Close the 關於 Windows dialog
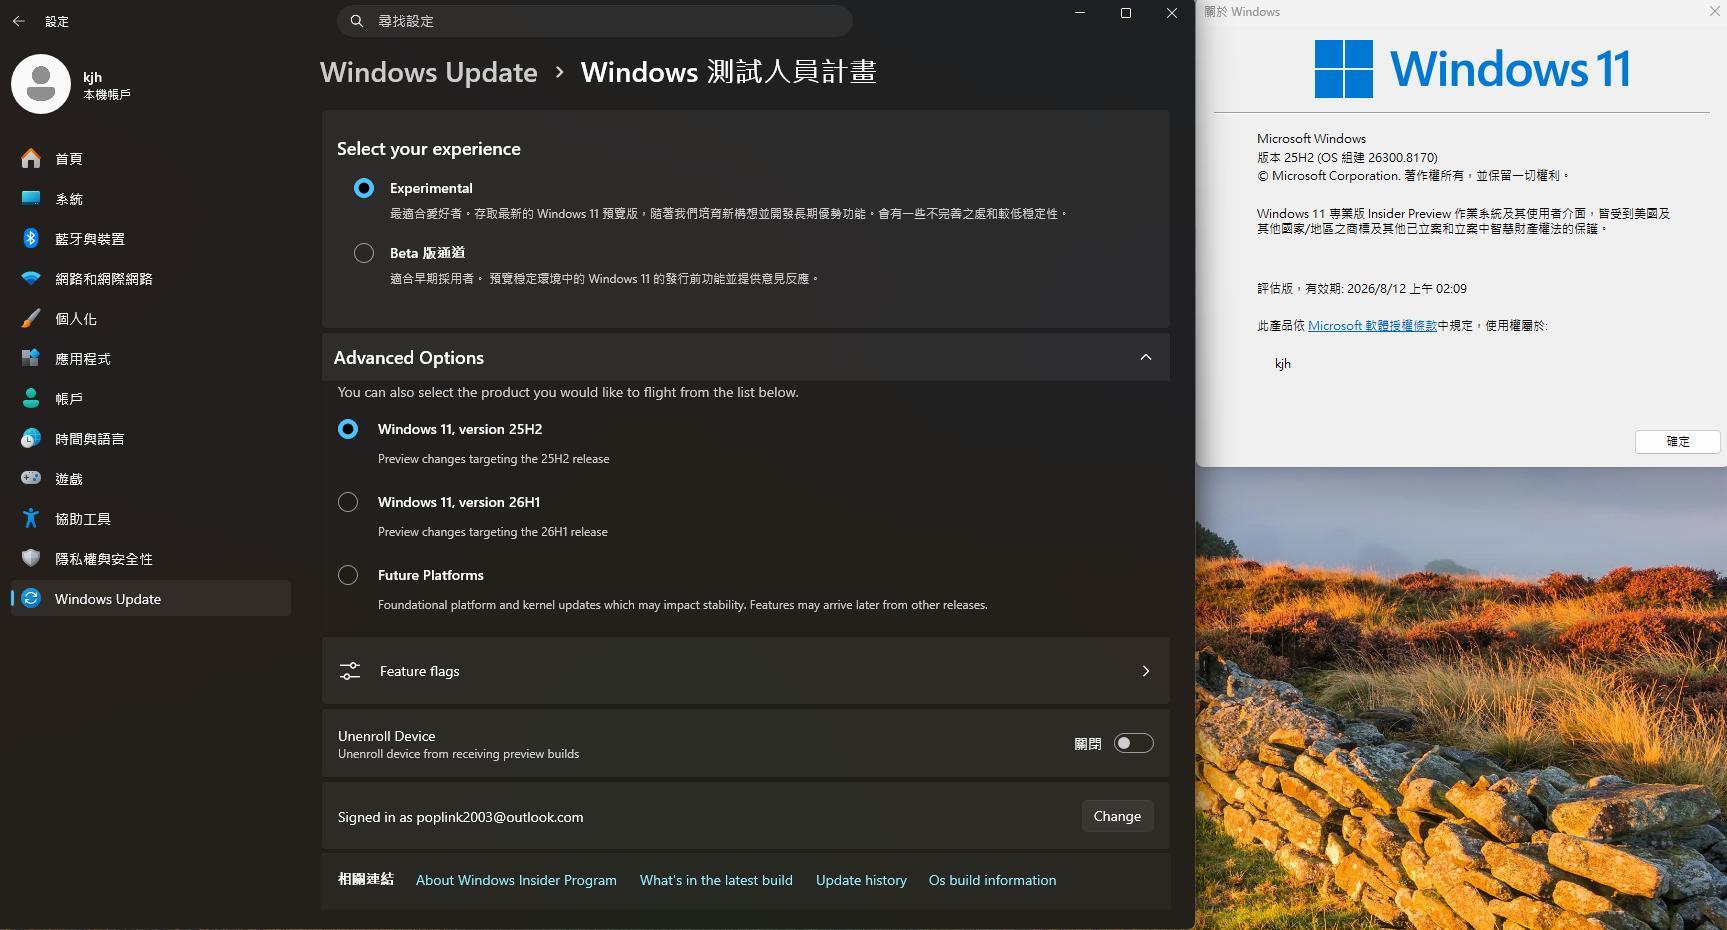This screenshot has height=930, width=1727. (x=1714, y=11)
